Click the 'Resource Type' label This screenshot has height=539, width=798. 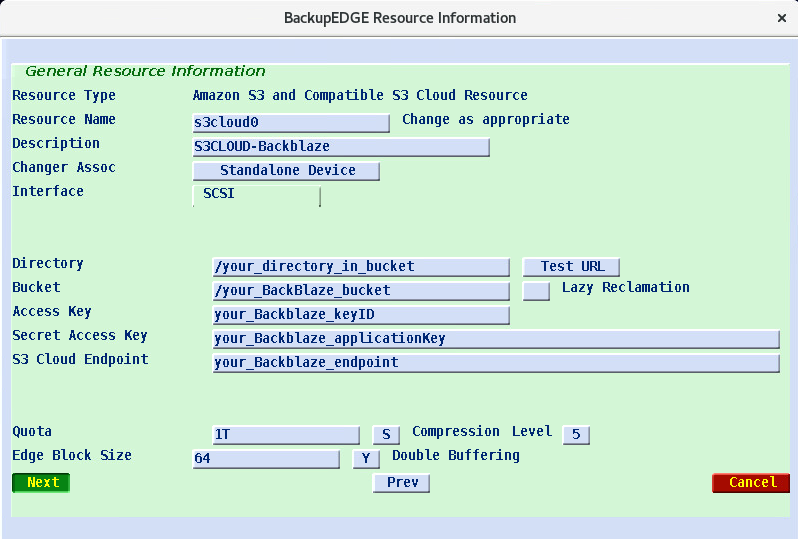pyautogui.click(x=64, y=95)
